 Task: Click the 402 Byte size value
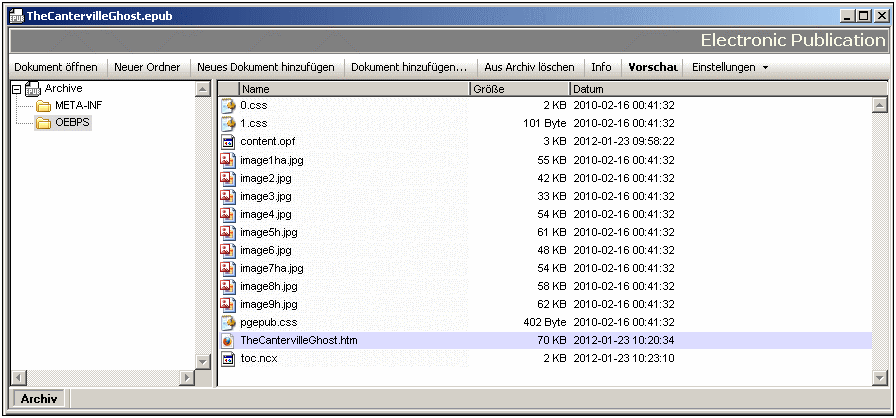click(x=545, y=322)
